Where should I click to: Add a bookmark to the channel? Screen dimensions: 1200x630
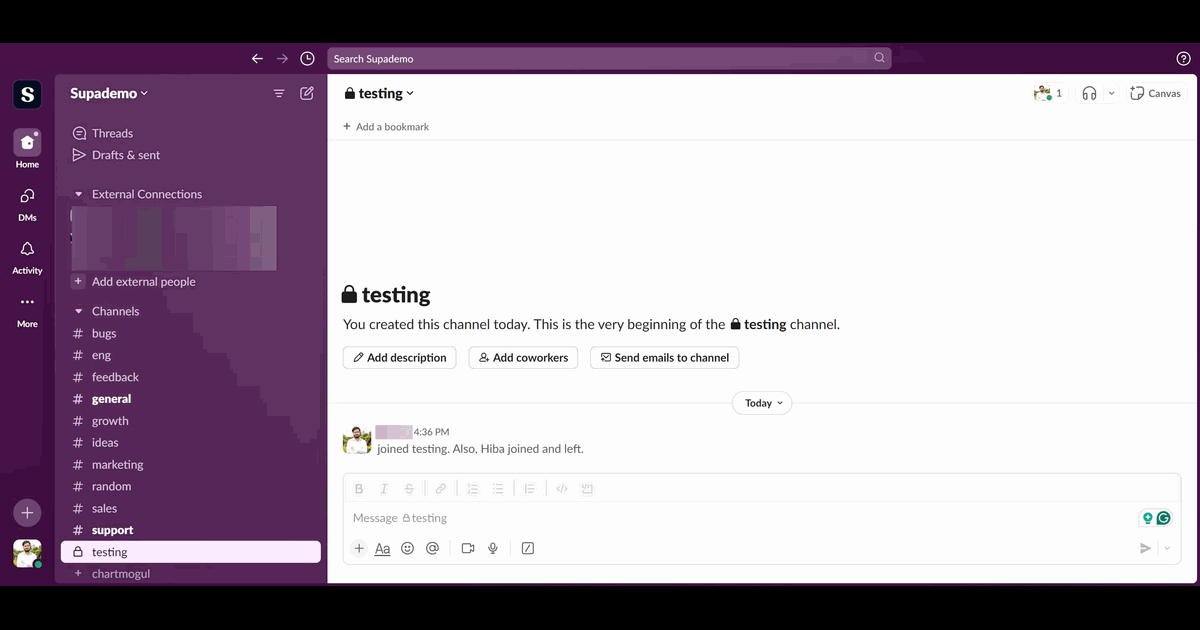click(x=386, y=127)
